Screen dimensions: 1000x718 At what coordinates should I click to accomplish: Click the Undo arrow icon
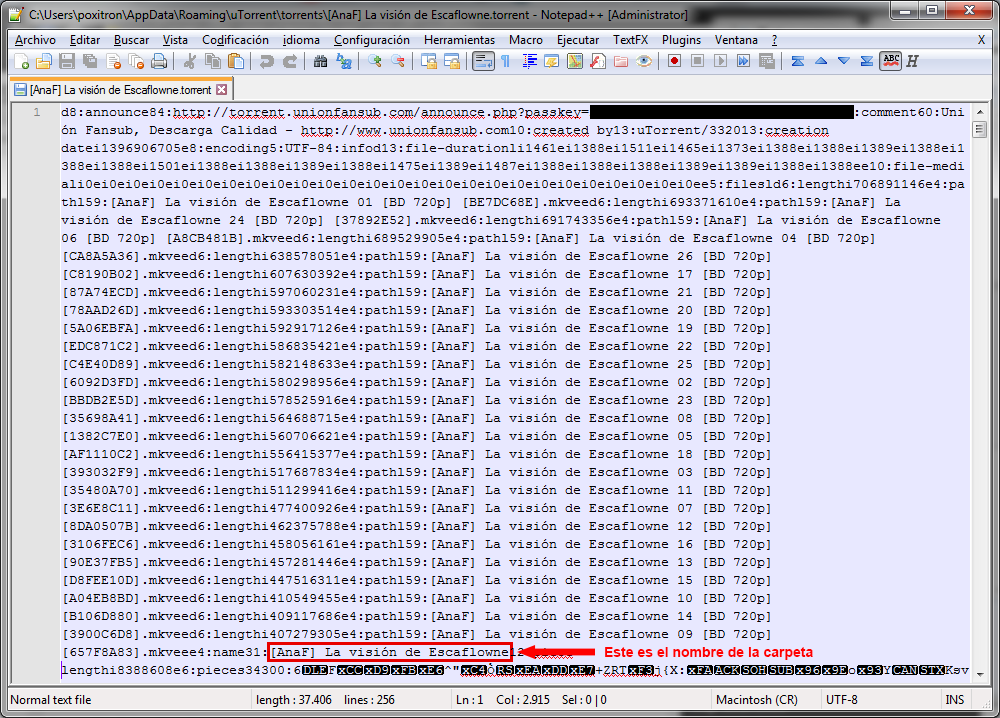(x=267, y=61)
